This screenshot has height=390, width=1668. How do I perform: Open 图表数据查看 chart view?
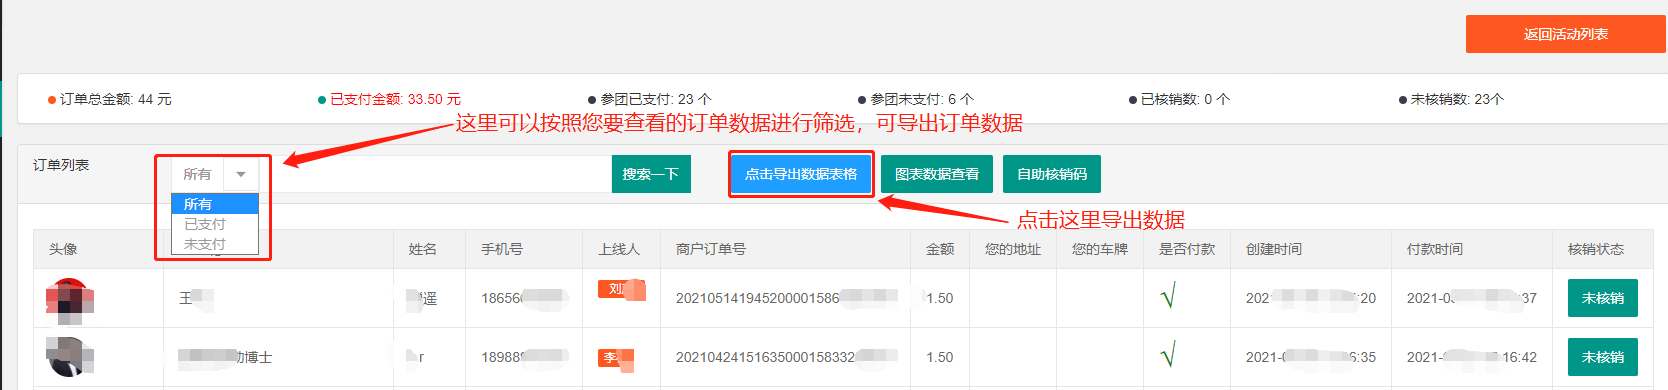coord(937,174)
